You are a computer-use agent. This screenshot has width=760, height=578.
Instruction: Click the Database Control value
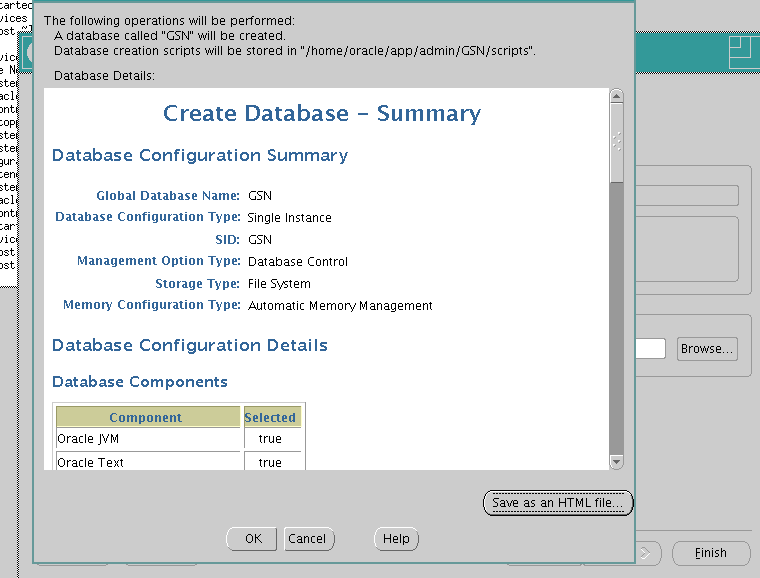(298, 262)
